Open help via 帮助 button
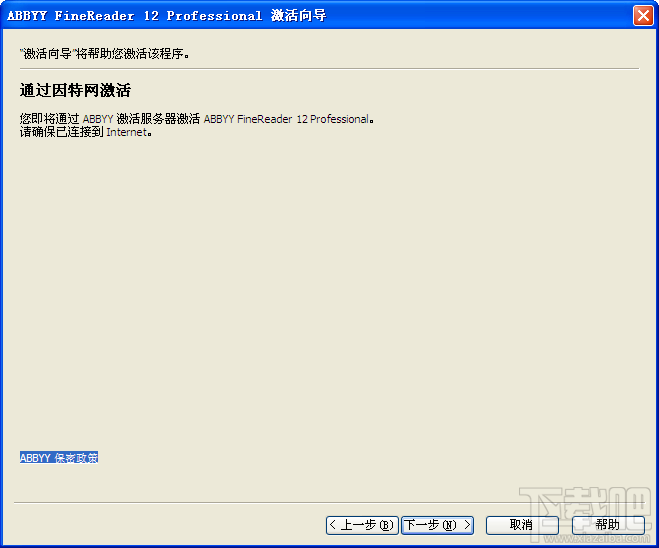 pos(608,525)
